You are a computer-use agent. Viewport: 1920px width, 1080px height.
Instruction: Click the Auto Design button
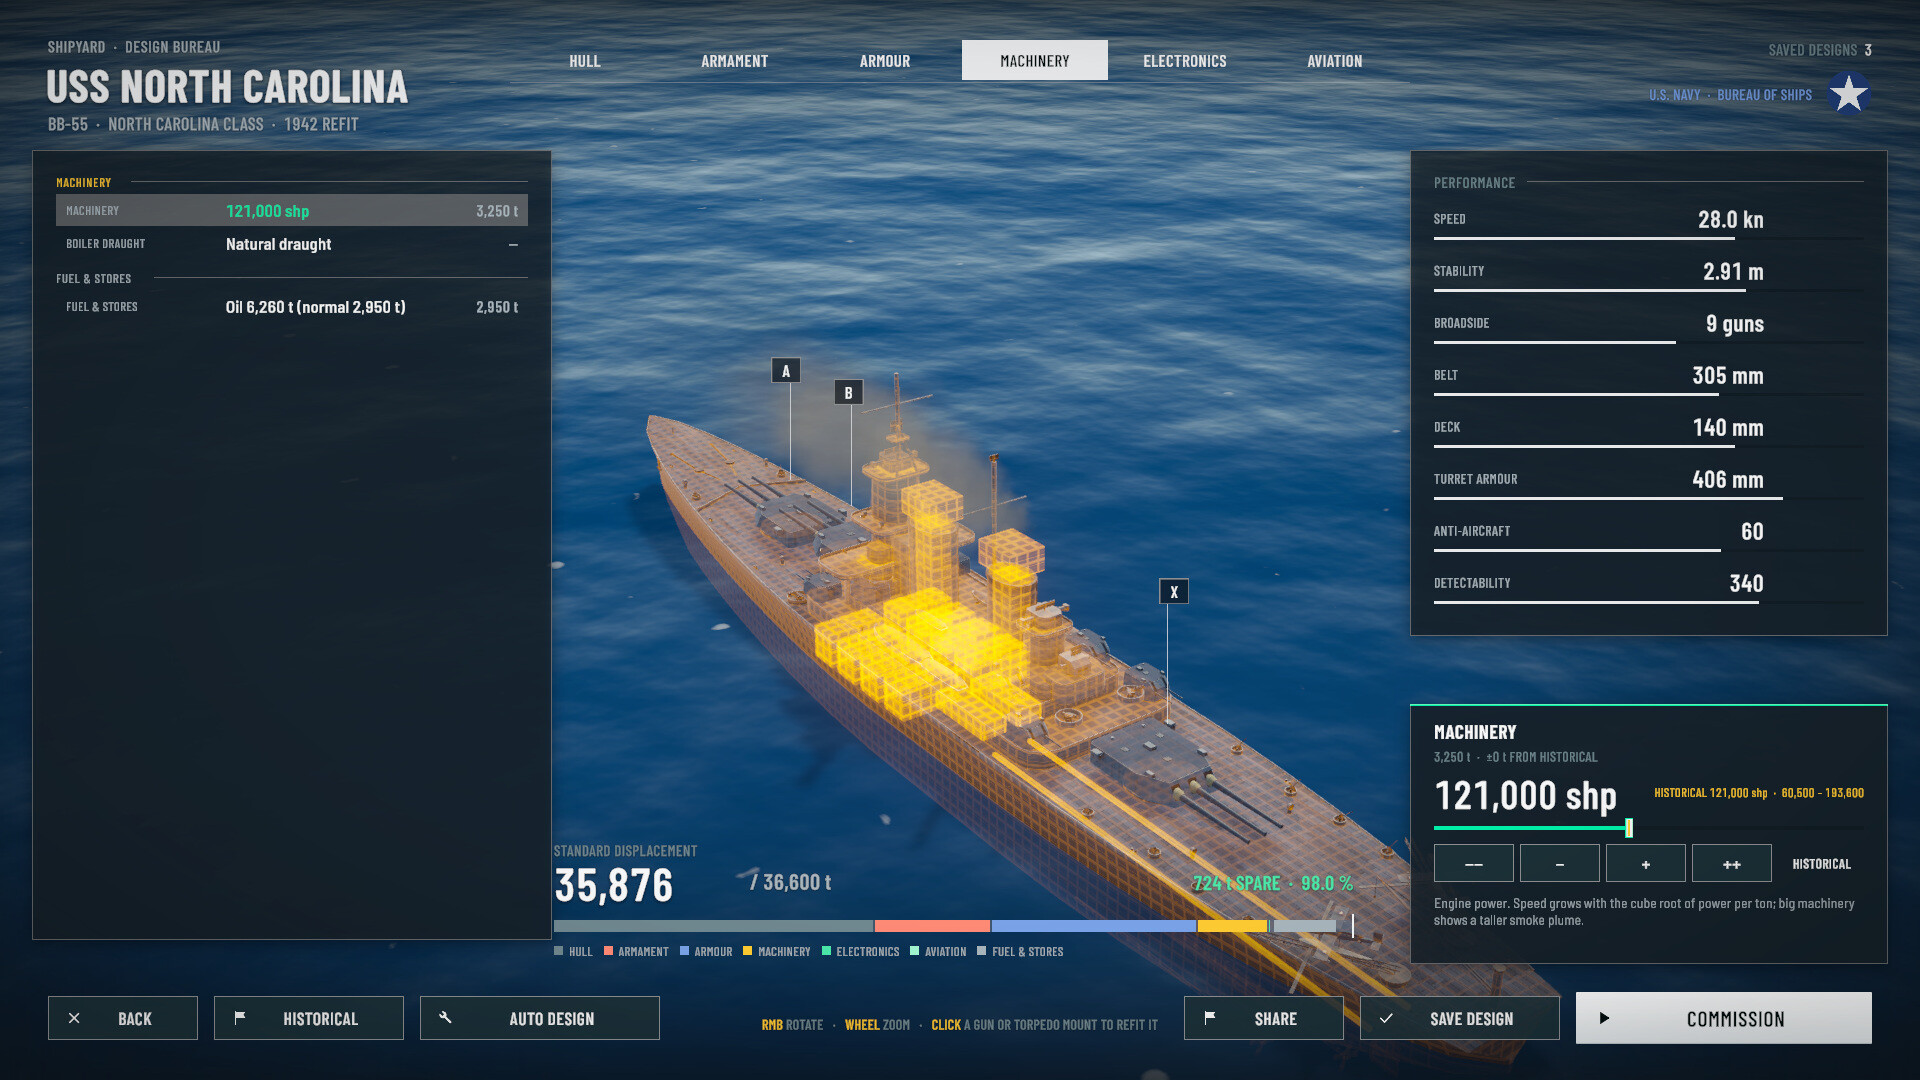point(540,1018)
